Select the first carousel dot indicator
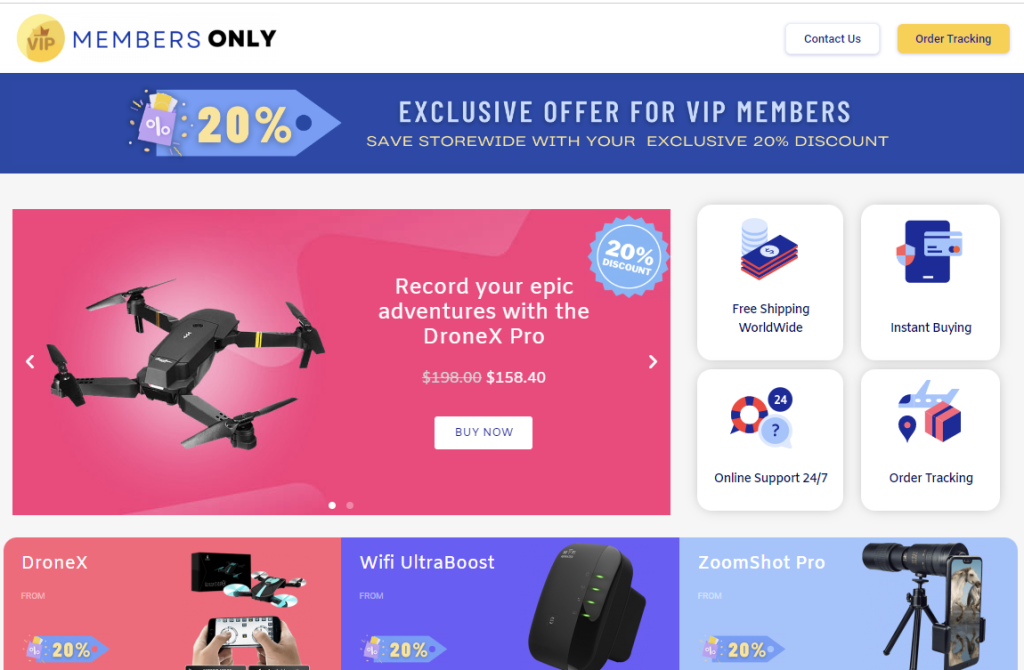 point(332,505)
